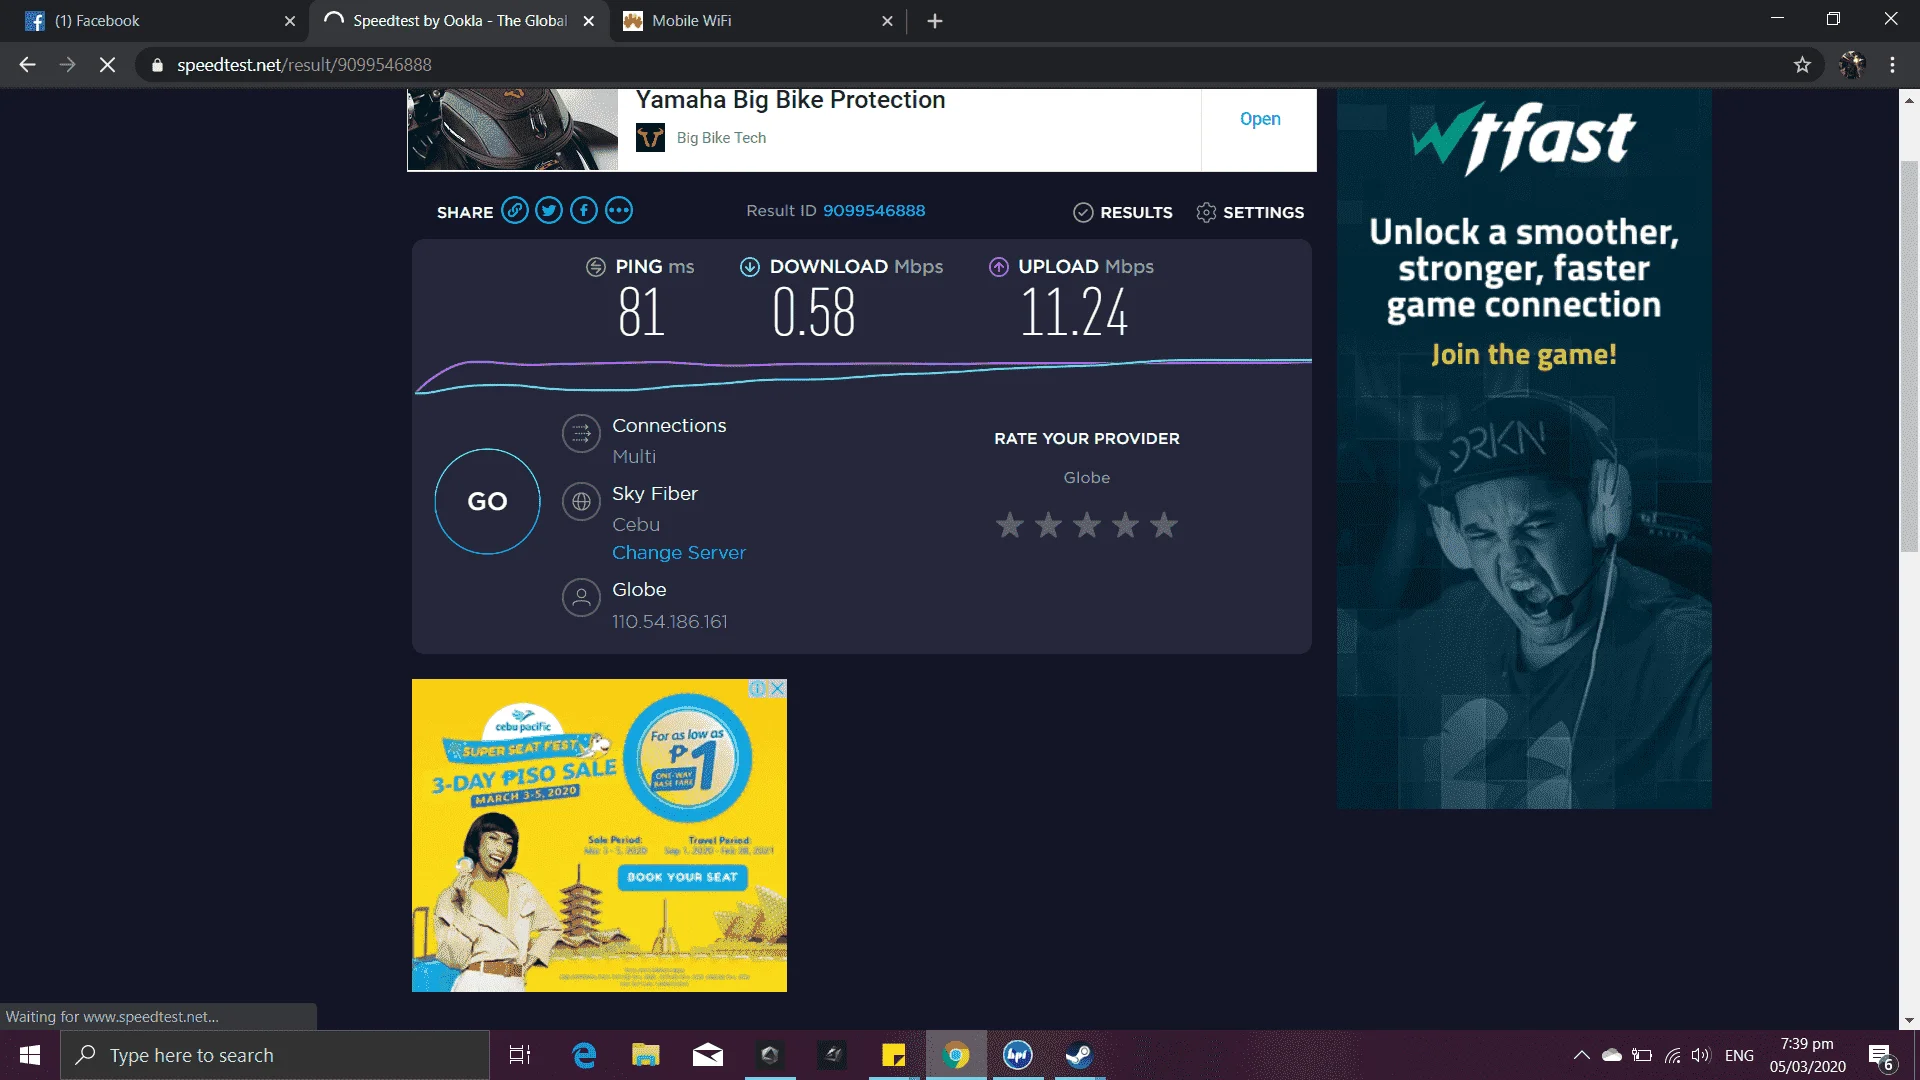Open the clock showing 7:39 pm
The height and width of the screenshot is (1080, 1920).
pyautogui.click(x=1807, y=1055)
